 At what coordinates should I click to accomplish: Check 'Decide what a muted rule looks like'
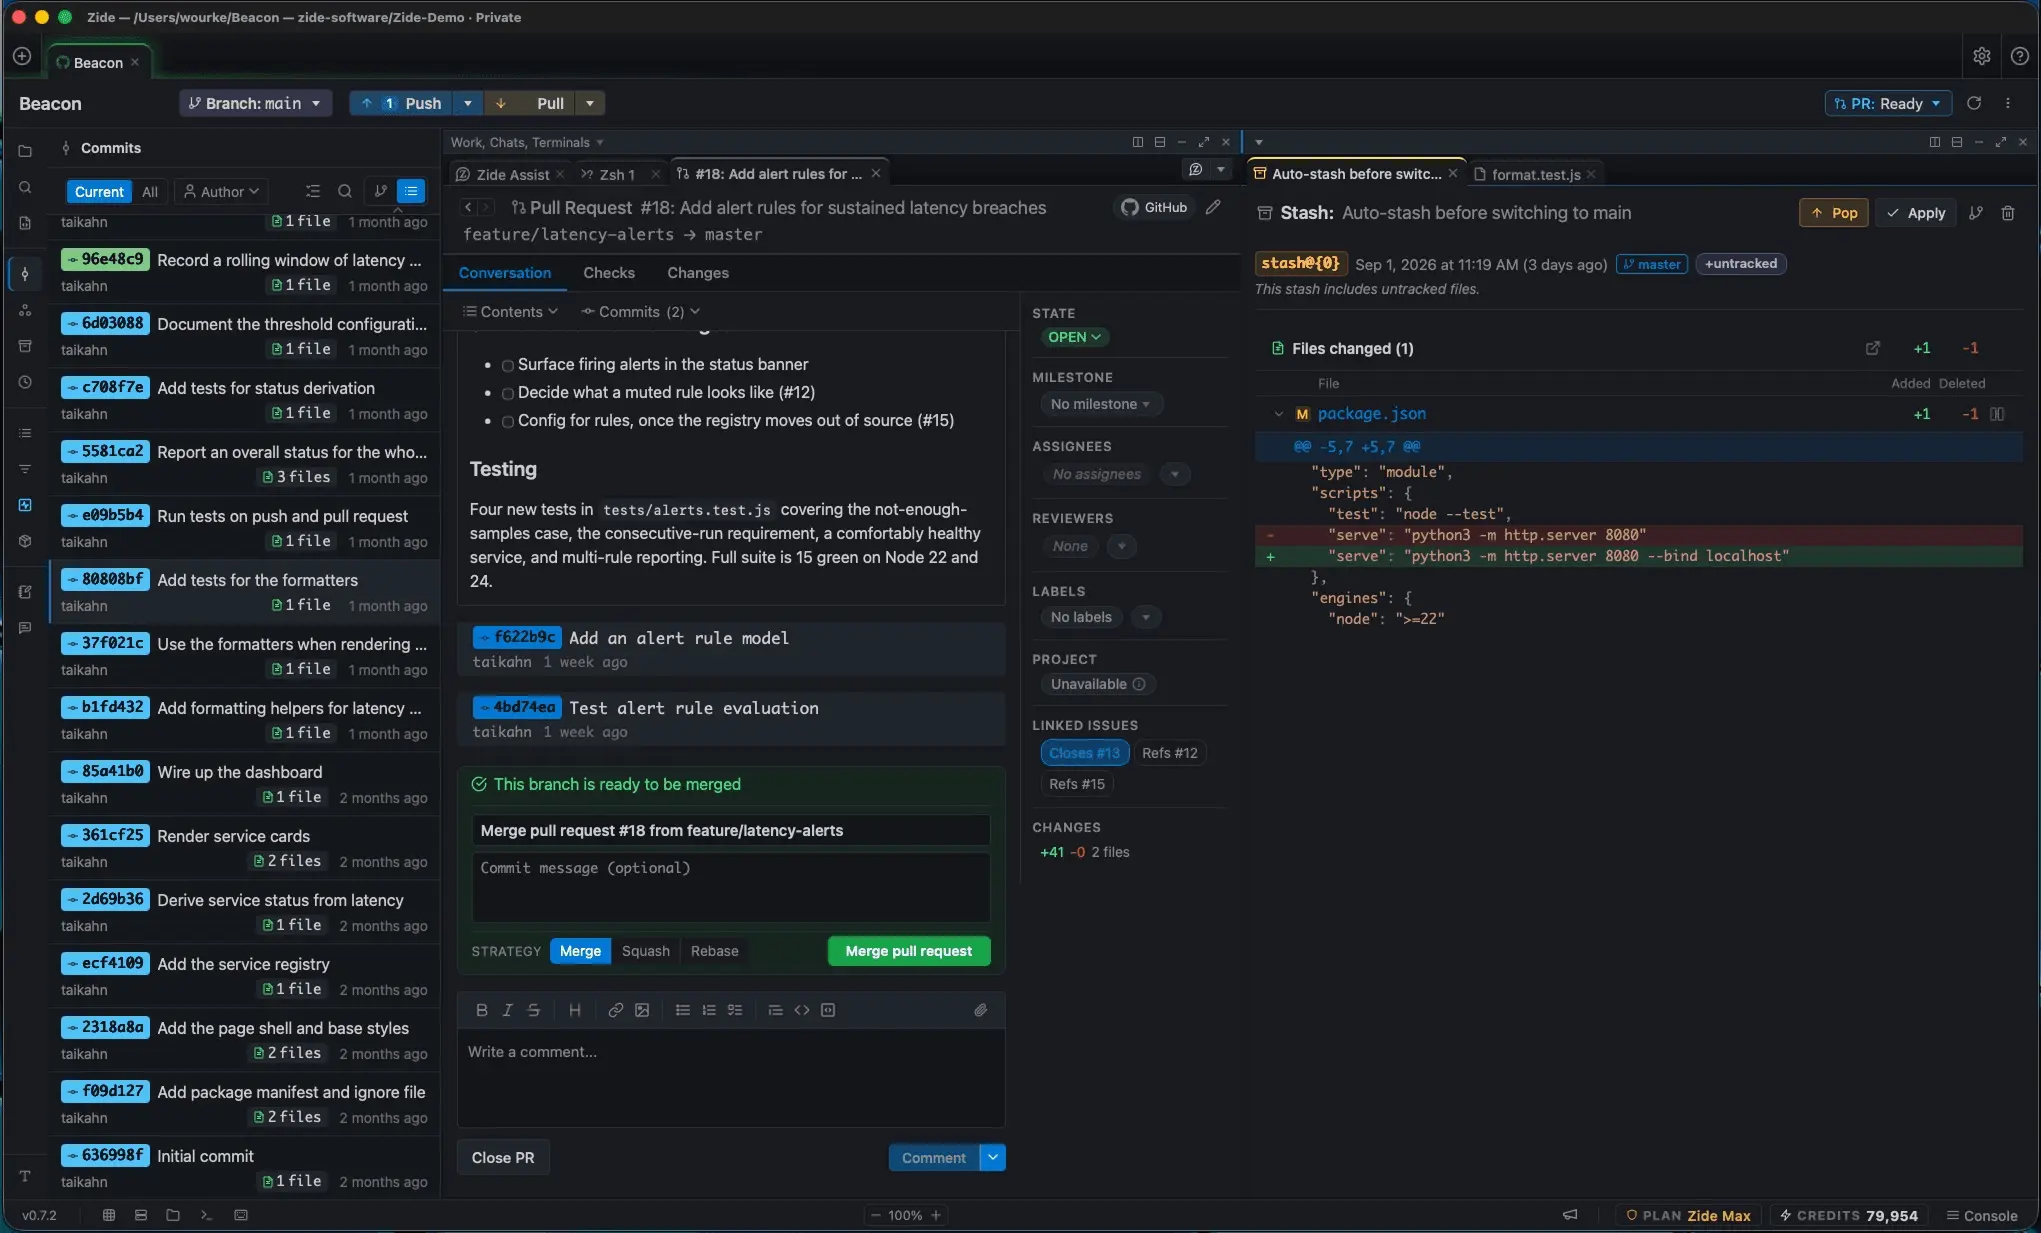tap(508, 394)
